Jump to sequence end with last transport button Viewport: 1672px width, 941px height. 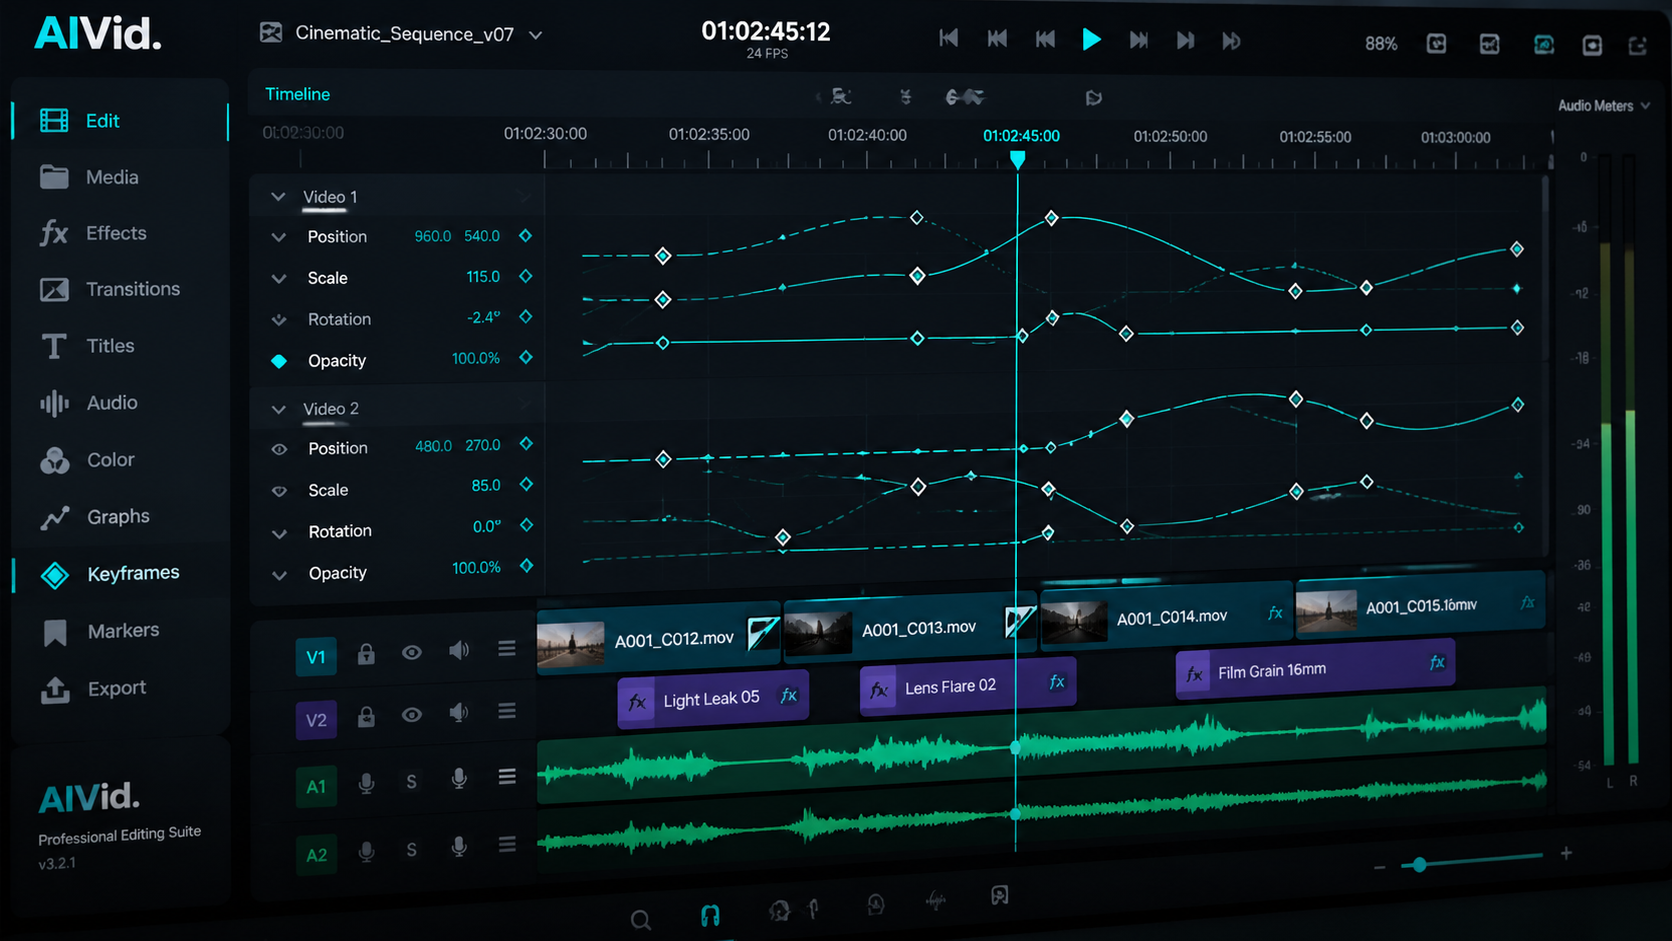pos(1232,41)
